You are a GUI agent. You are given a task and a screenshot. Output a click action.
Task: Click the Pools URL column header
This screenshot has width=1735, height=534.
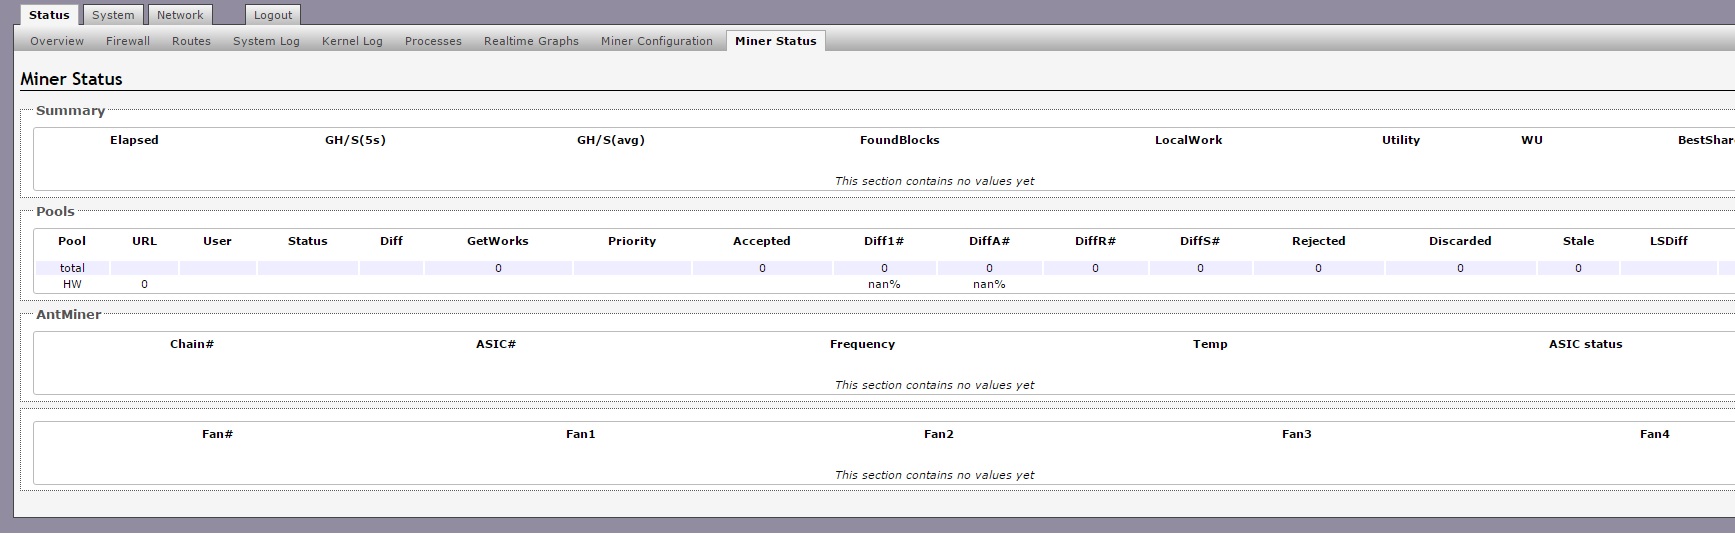144,241
